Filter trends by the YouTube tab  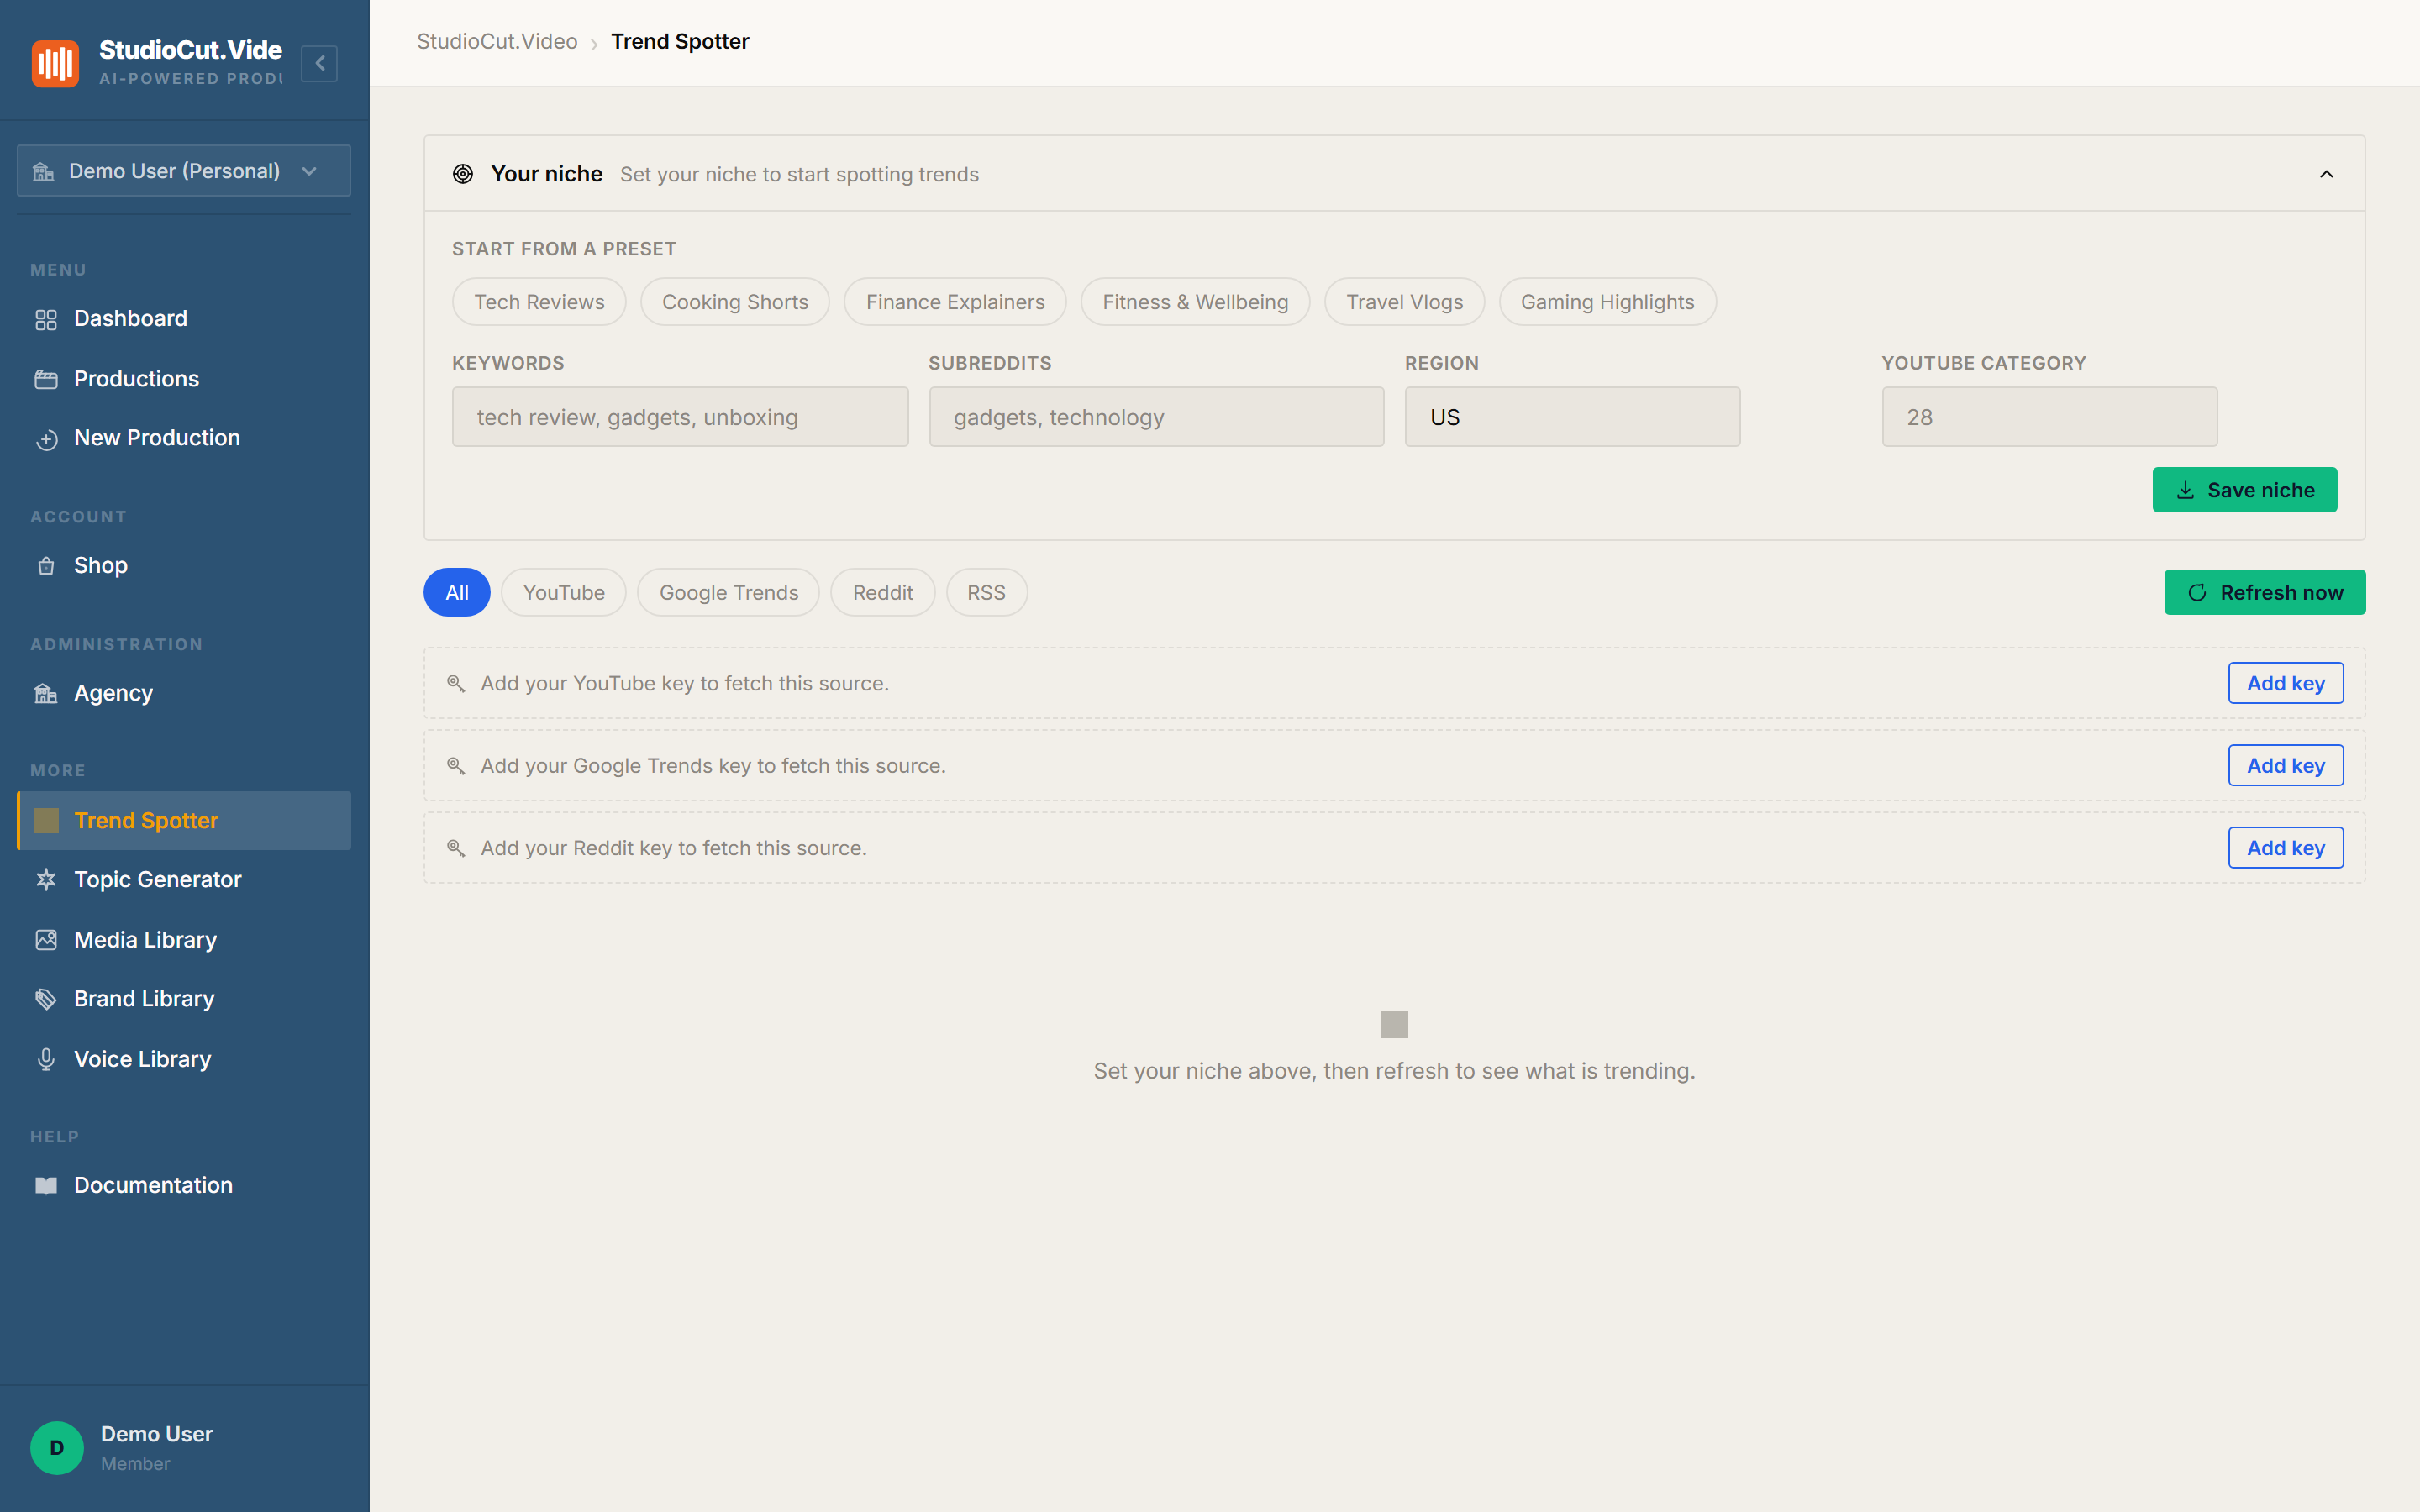coord(564,592)
